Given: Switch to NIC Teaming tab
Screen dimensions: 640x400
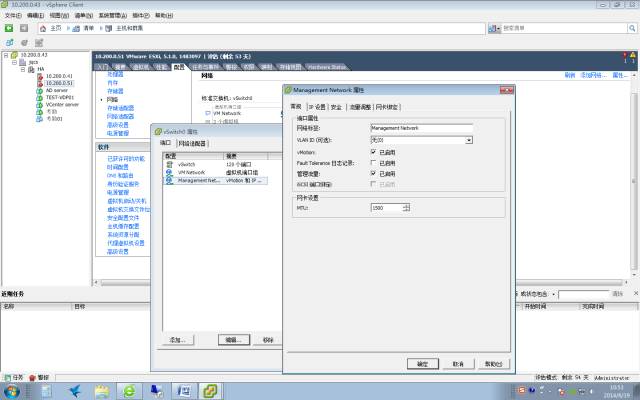Looking at the screenshot, I should [x=387, y=107].
